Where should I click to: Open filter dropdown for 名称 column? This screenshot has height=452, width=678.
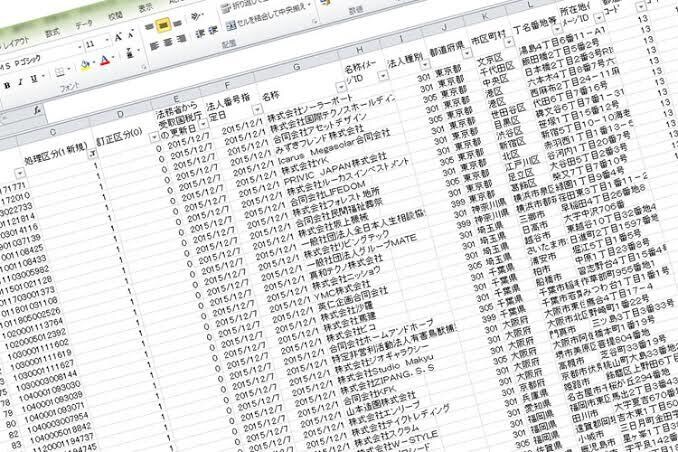coord(341,88)
